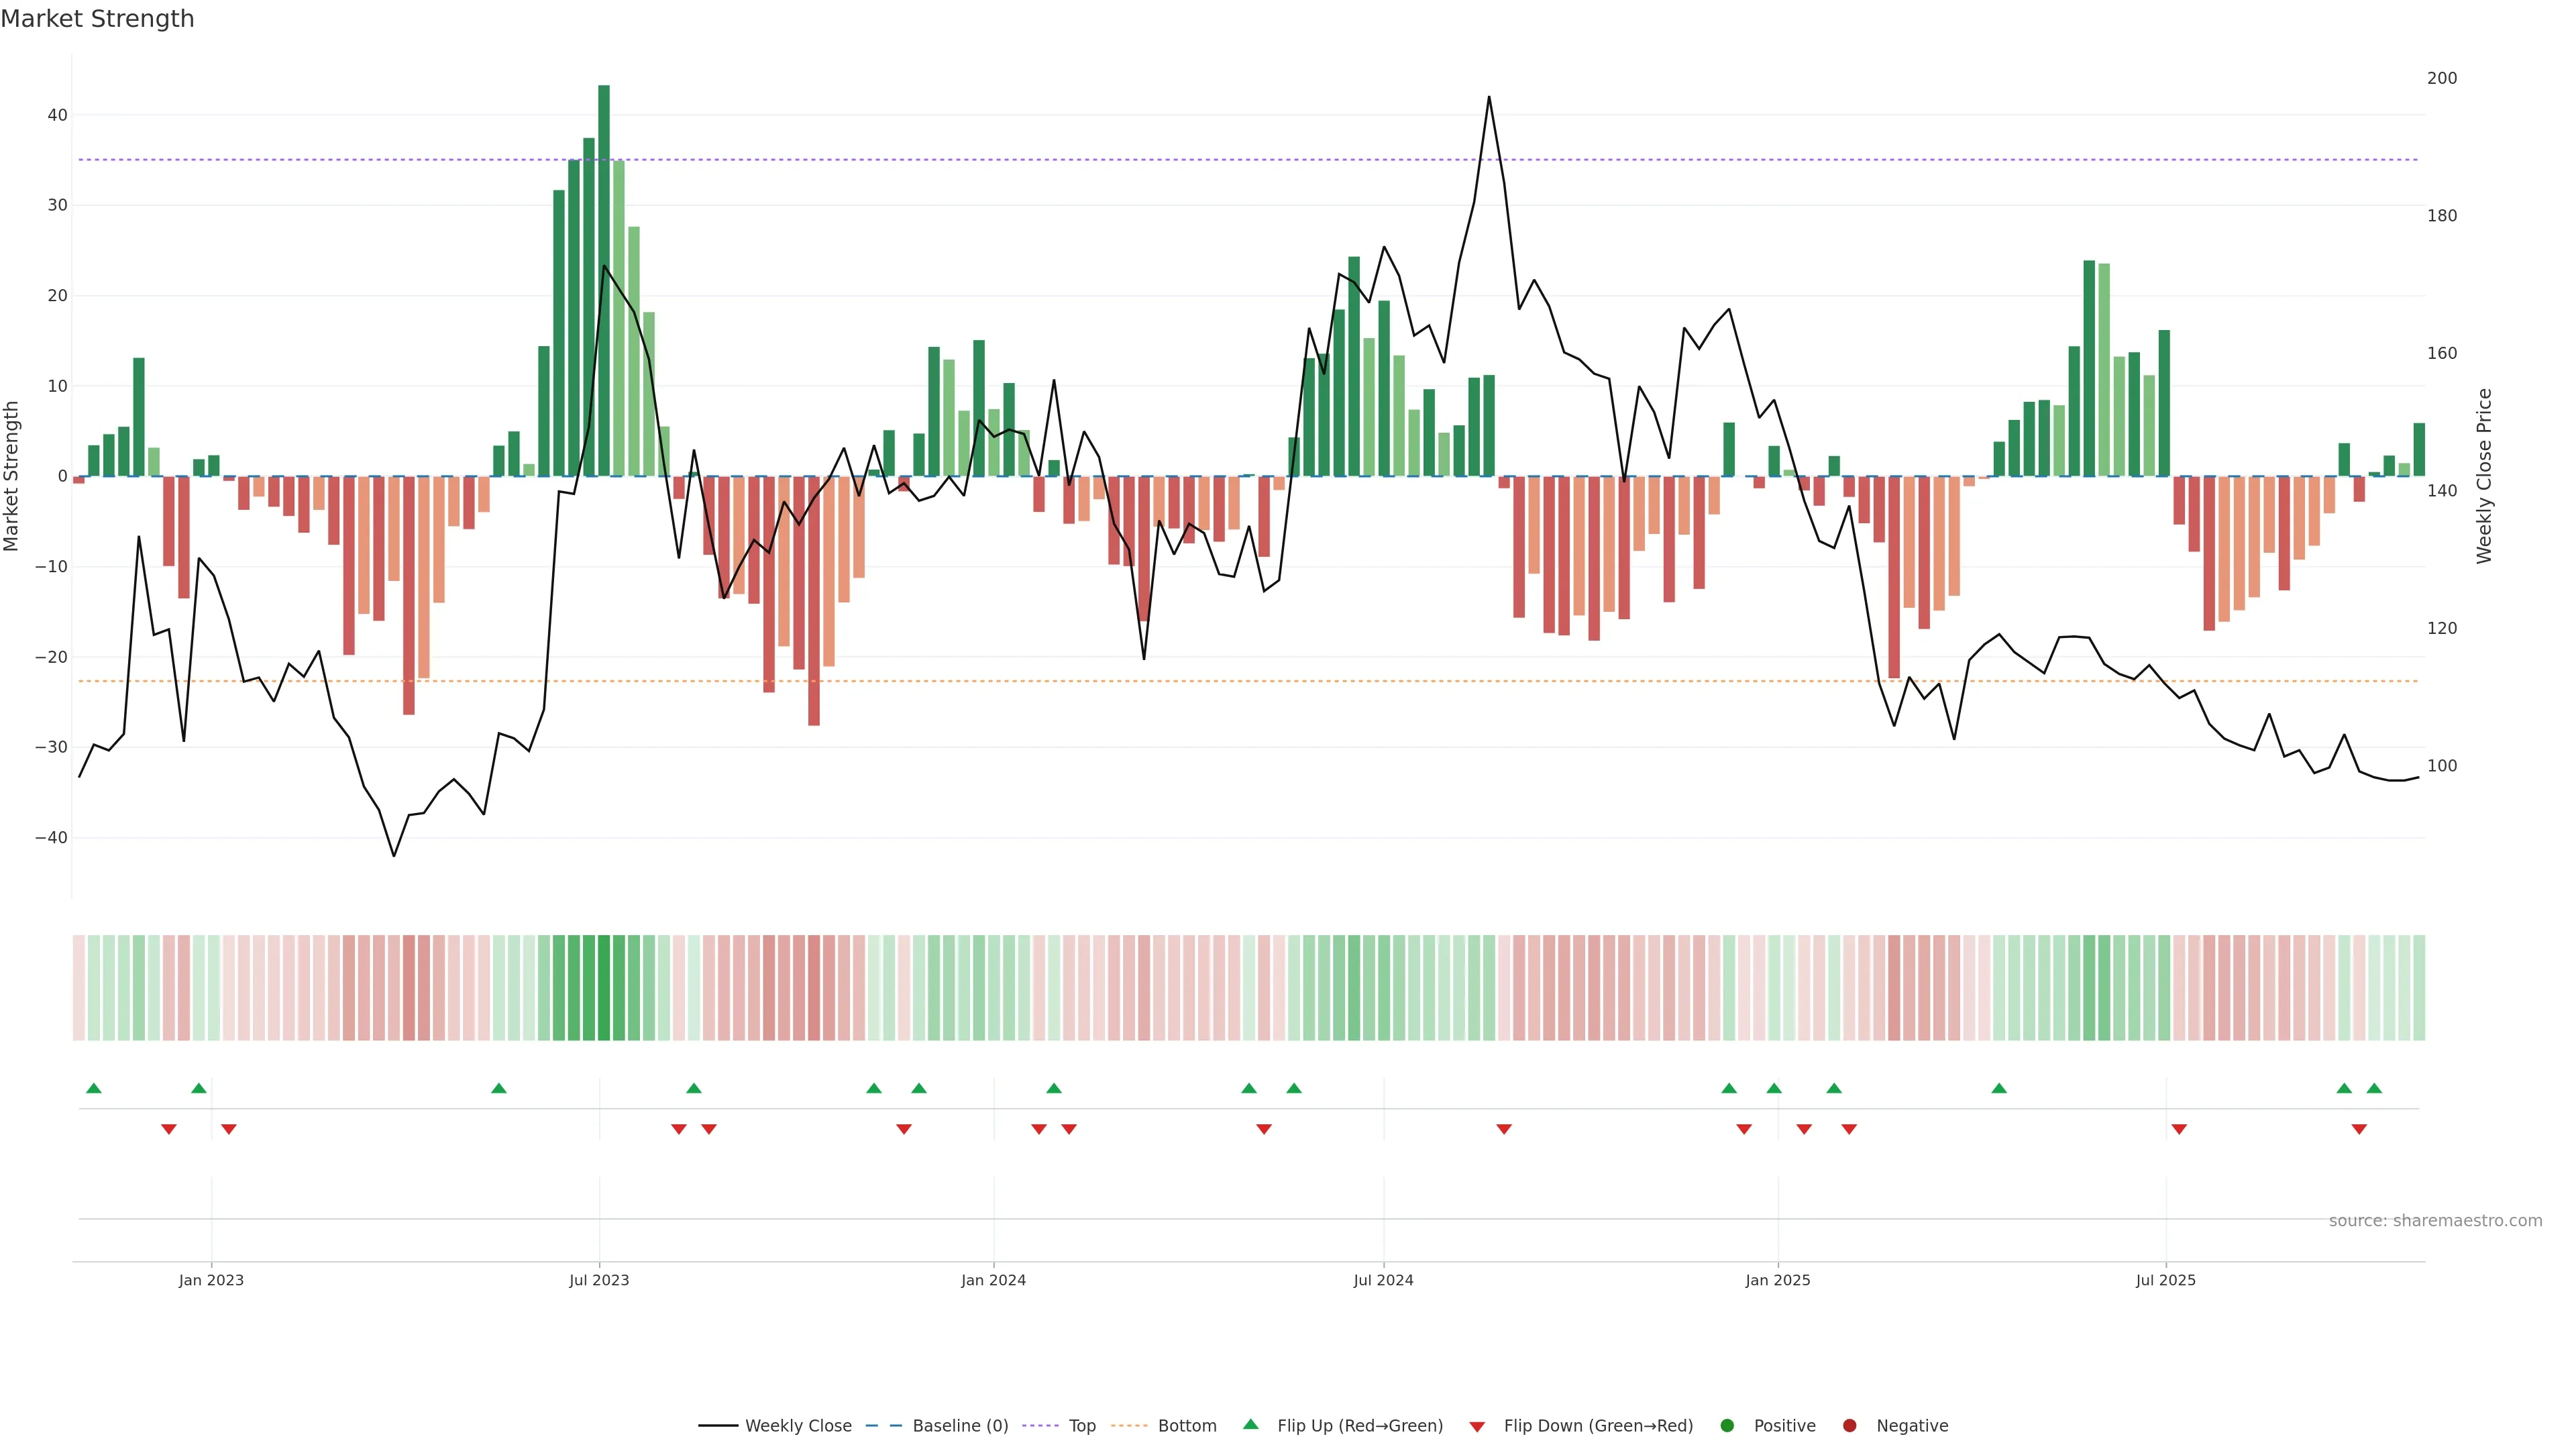Click the leftmost red flip-down triangle marker

tap(169, 1129)
